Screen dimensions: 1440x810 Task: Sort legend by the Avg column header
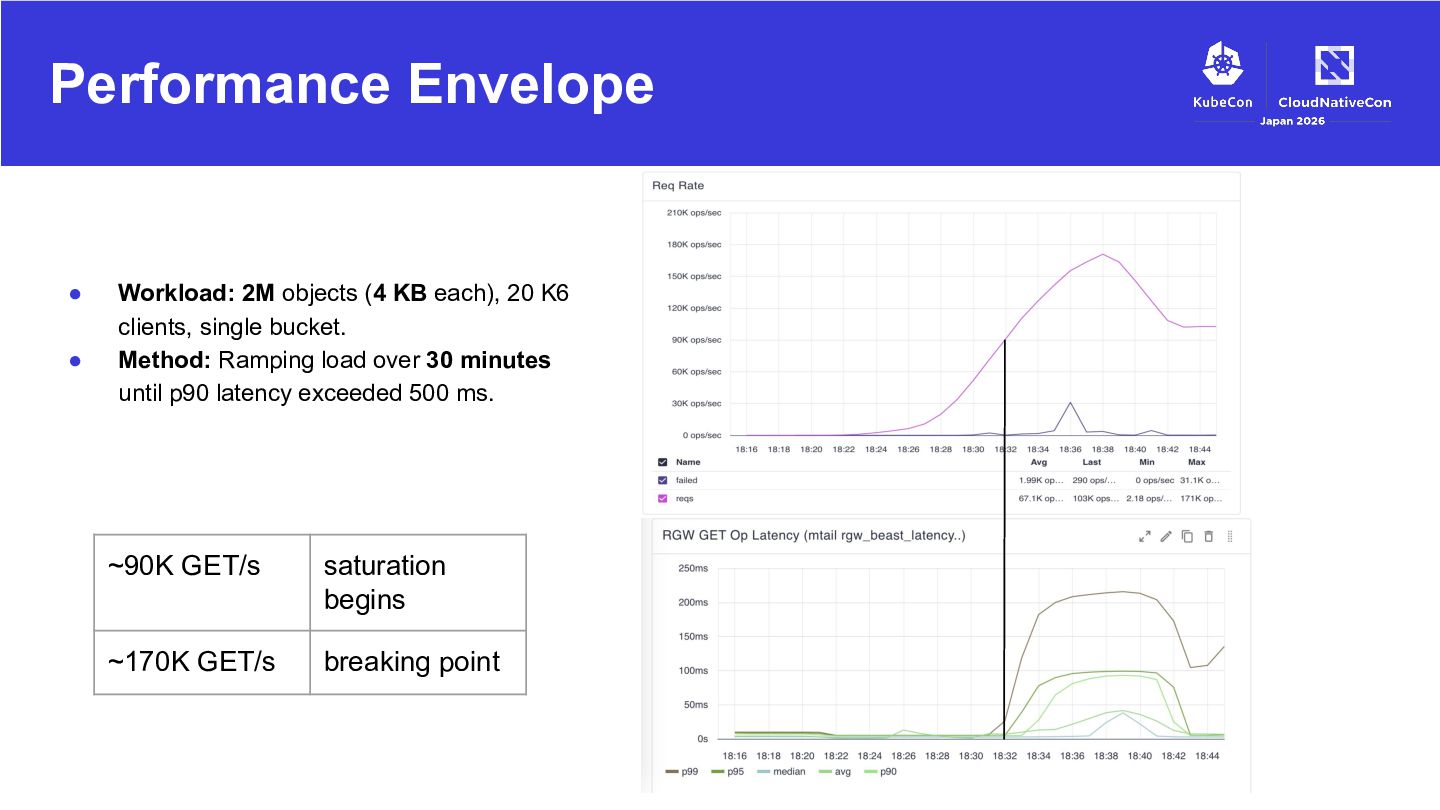(1039, 463)
